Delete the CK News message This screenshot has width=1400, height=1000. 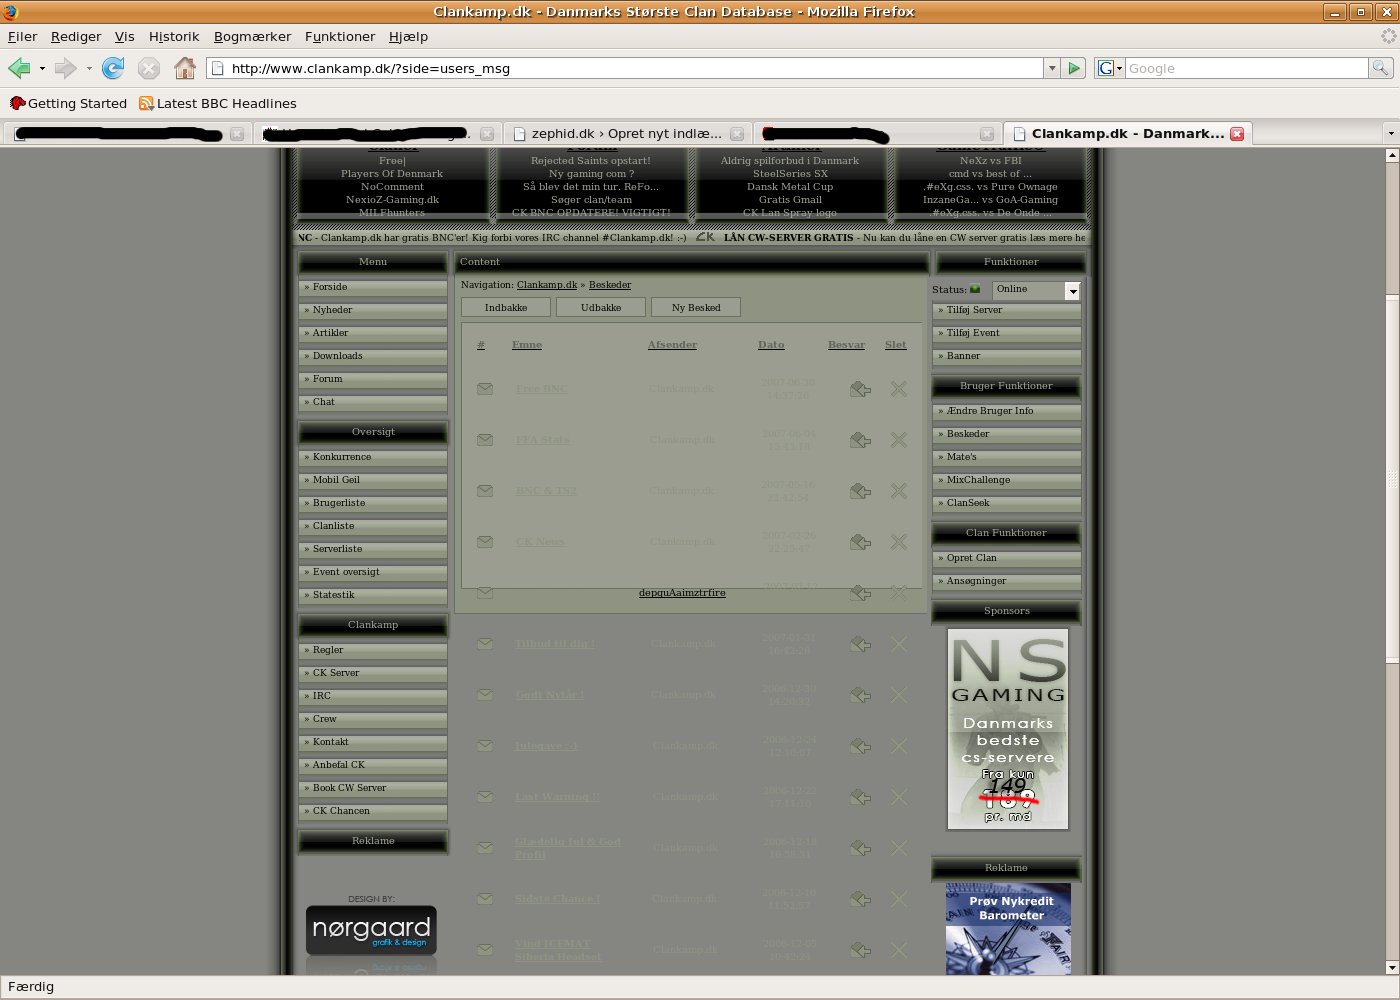pos(899,542)
